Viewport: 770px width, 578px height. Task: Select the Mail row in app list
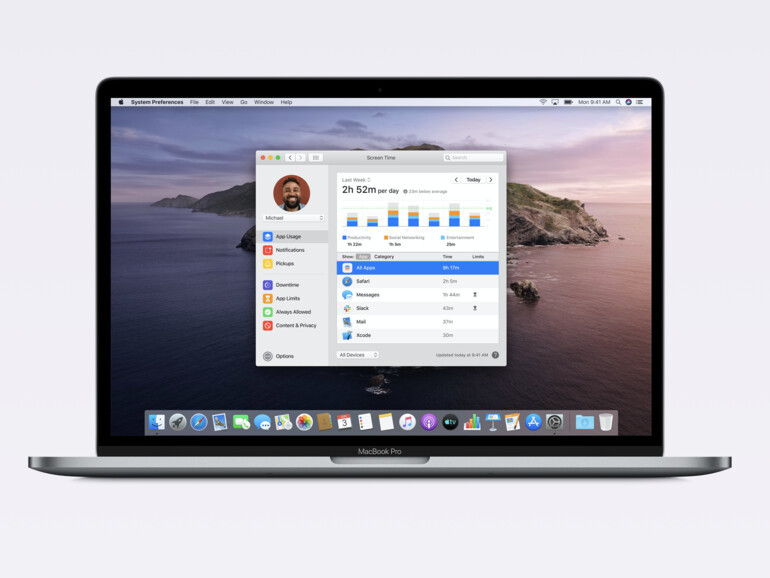[x=417, y=322]
